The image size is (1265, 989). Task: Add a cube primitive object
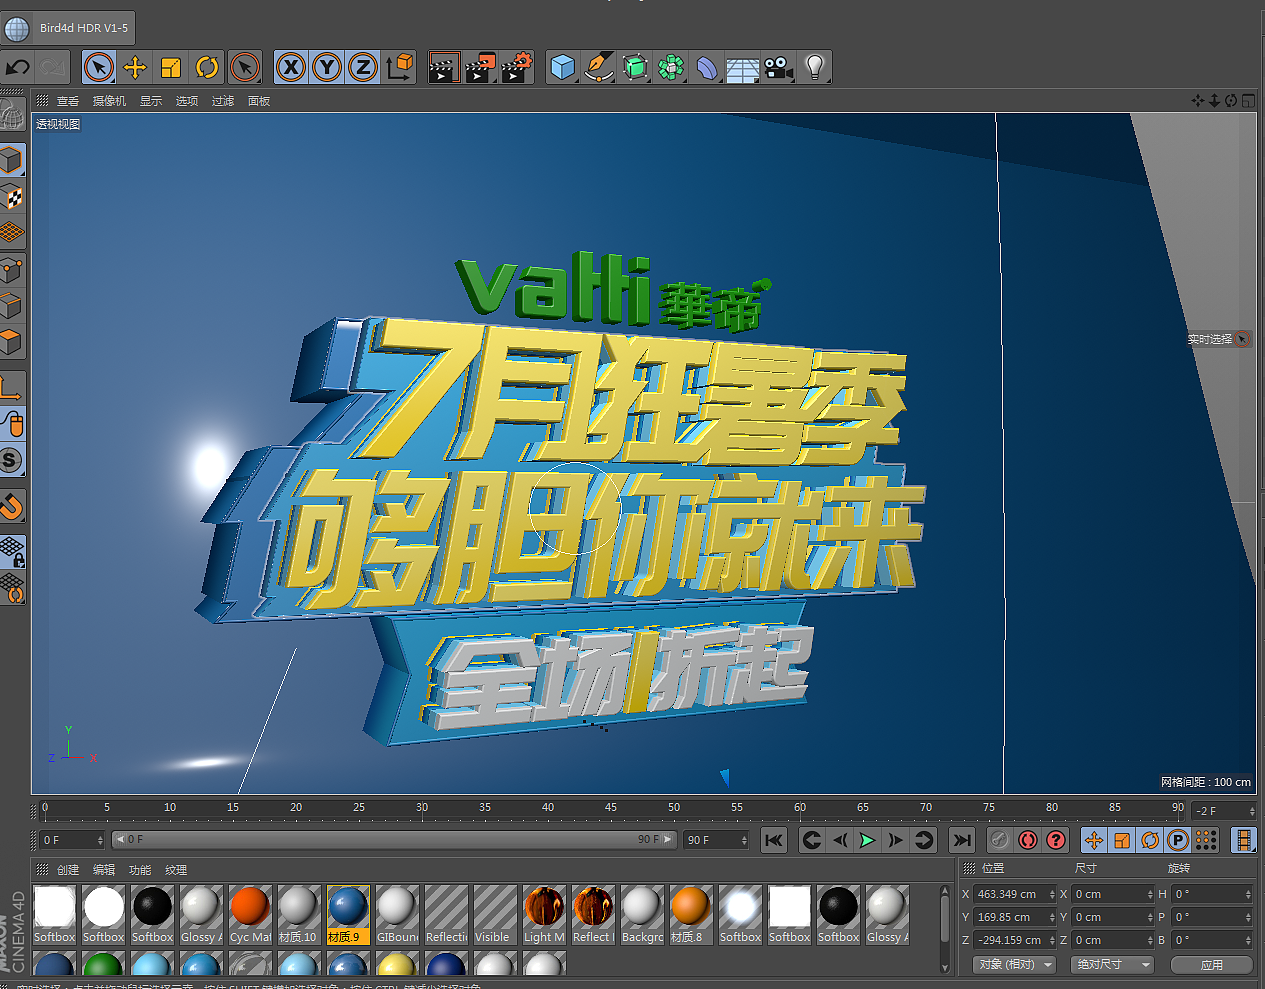(x=563, y=67)
